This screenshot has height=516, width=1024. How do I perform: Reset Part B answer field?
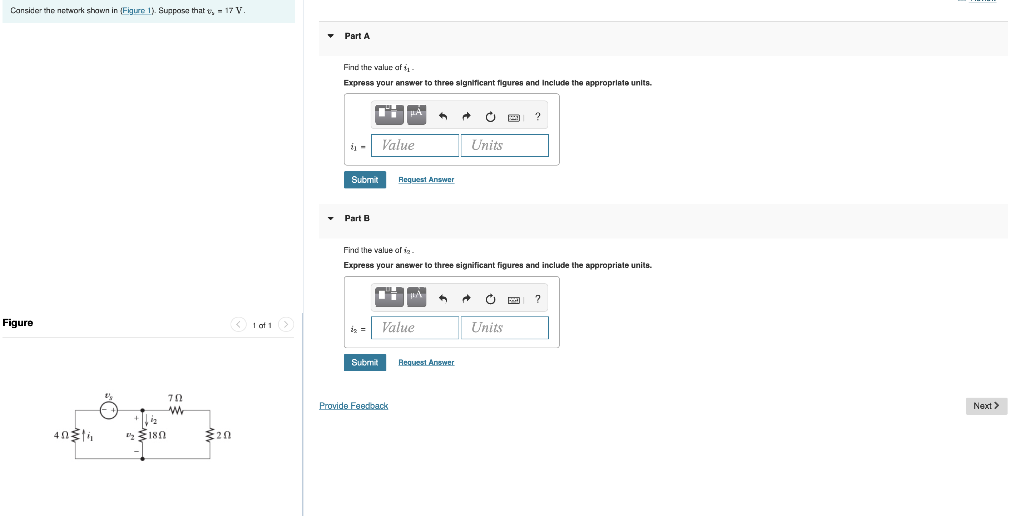490,299
